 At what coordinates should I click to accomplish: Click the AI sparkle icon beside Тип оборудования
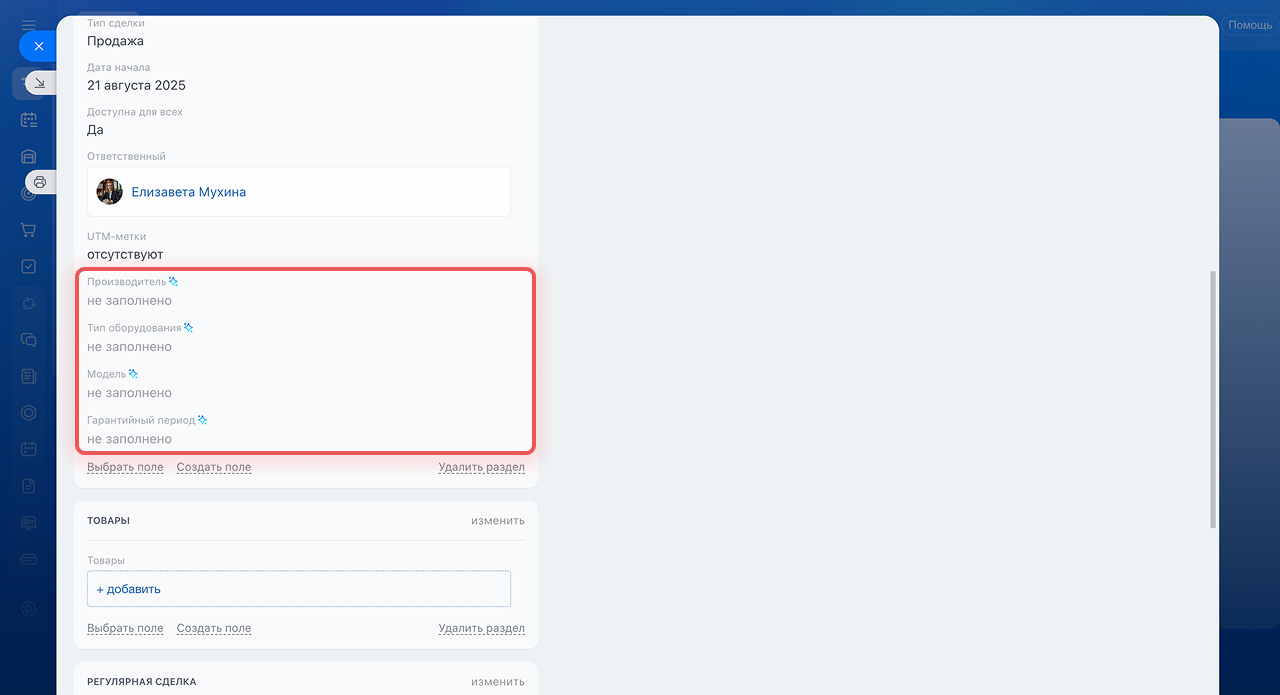pyautogui.click(x=188, y=328)
